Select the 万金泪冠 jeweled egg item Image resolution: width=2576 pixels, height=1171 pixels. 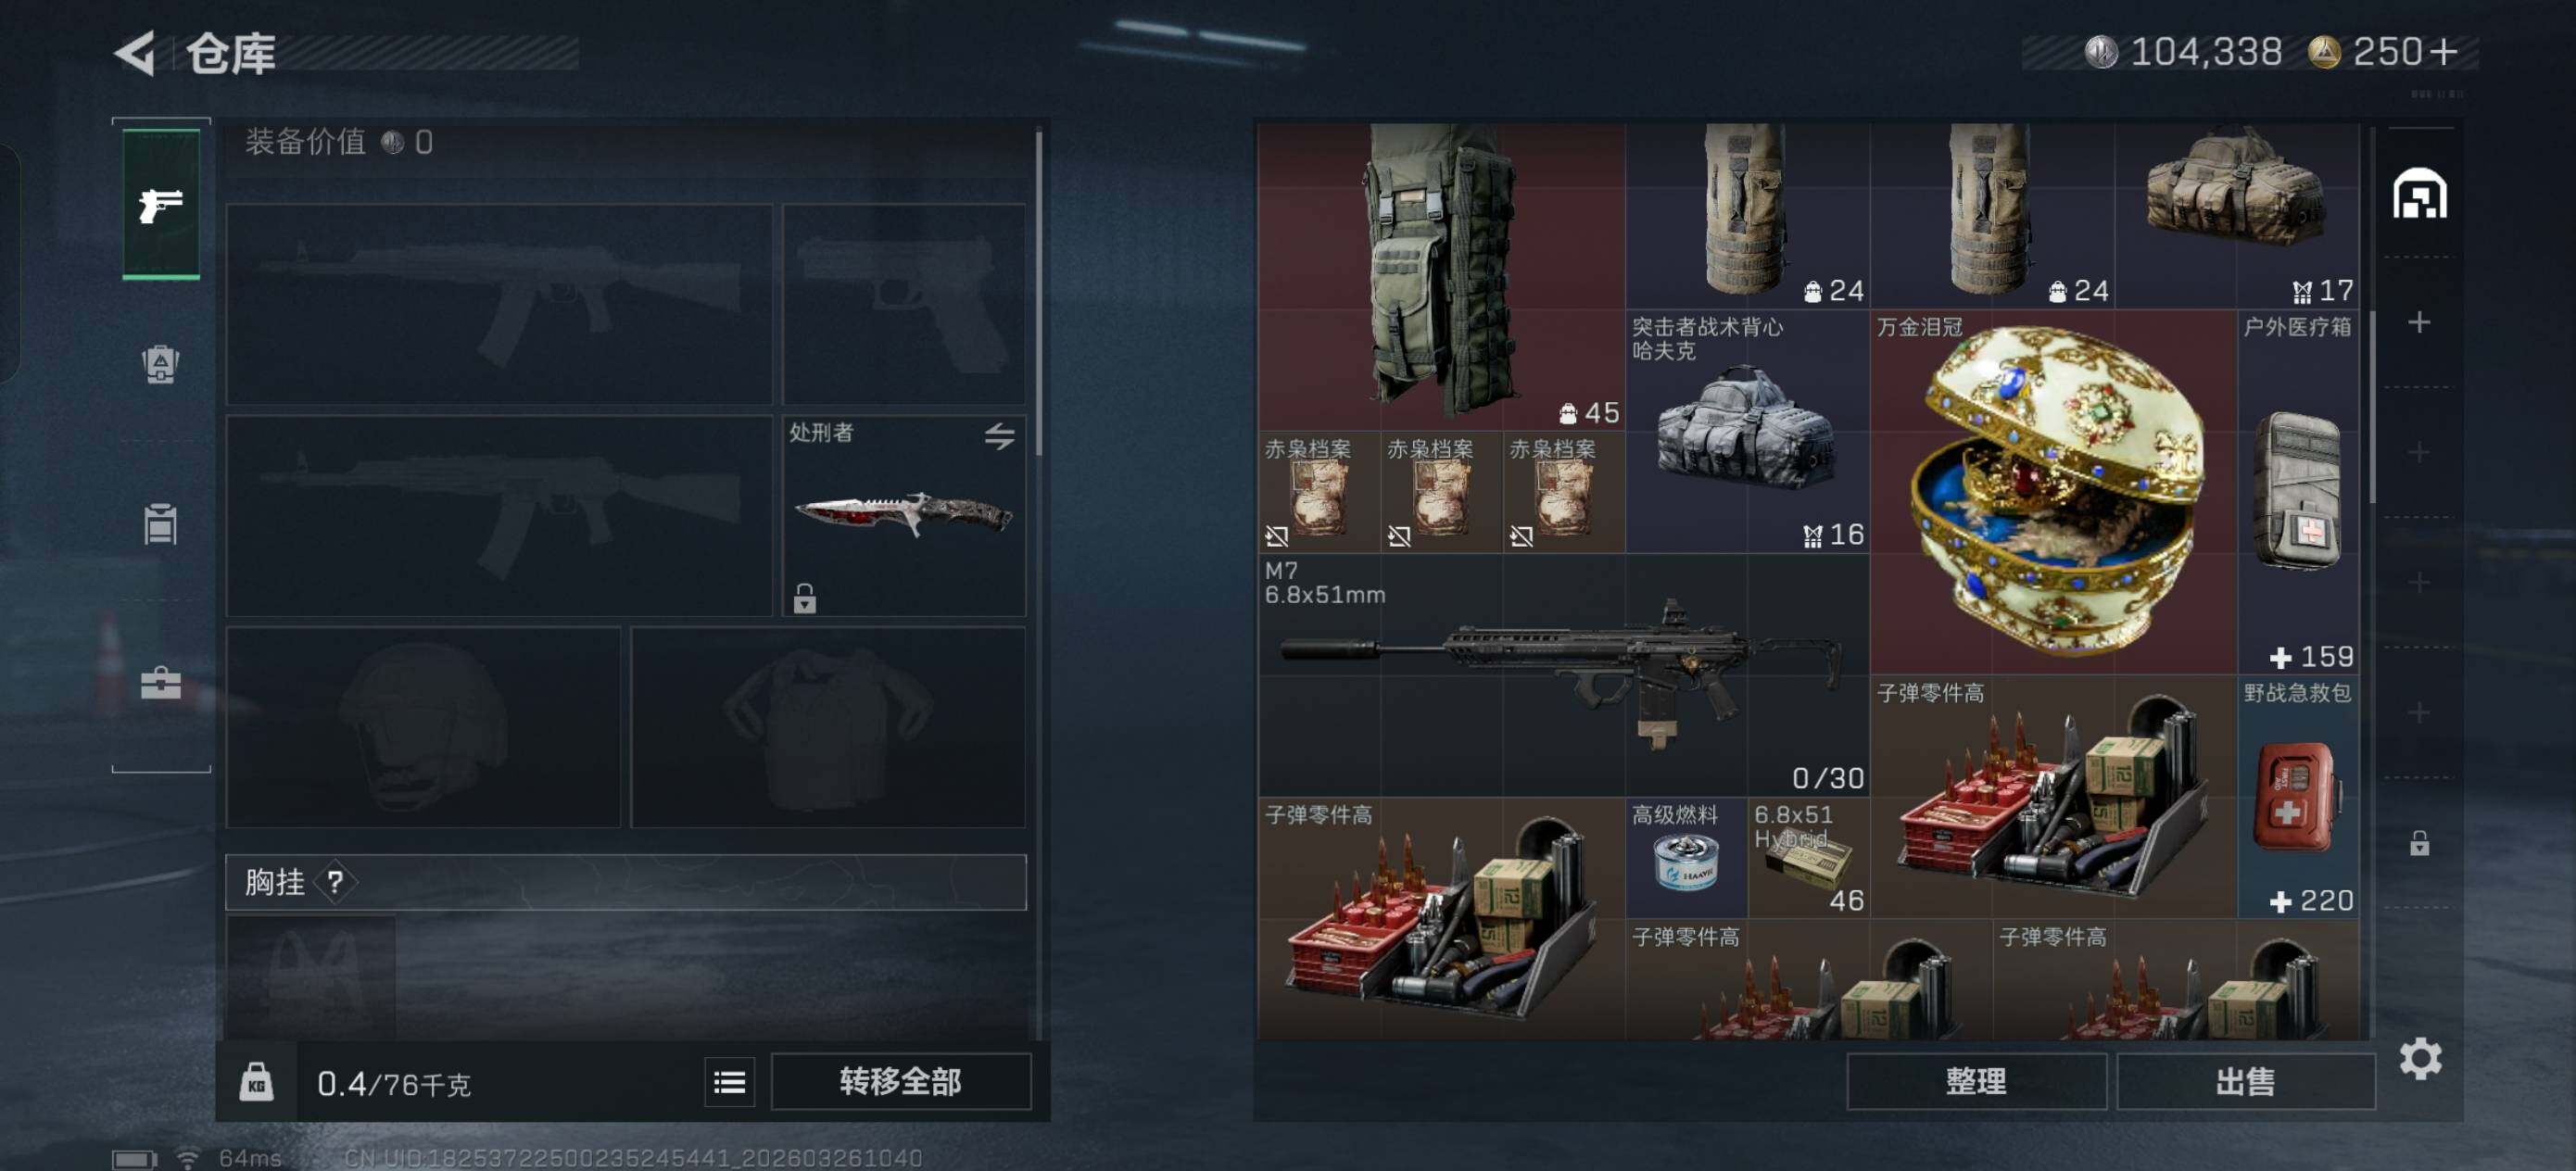(2053, 492)
